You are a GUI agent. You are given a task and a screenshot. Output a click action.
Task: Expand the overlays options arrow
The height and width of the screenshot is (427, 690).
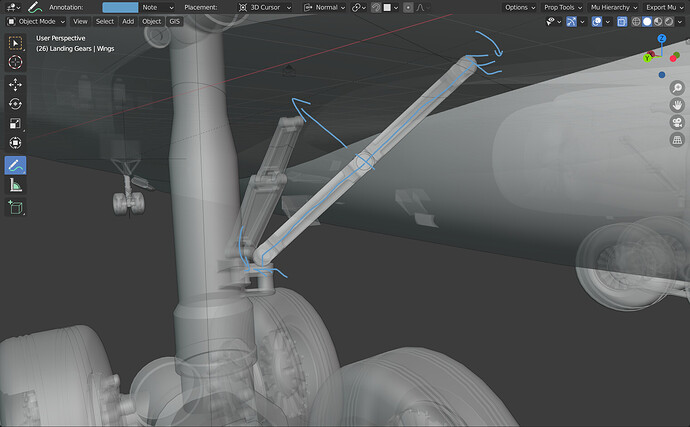pos(608,21)
